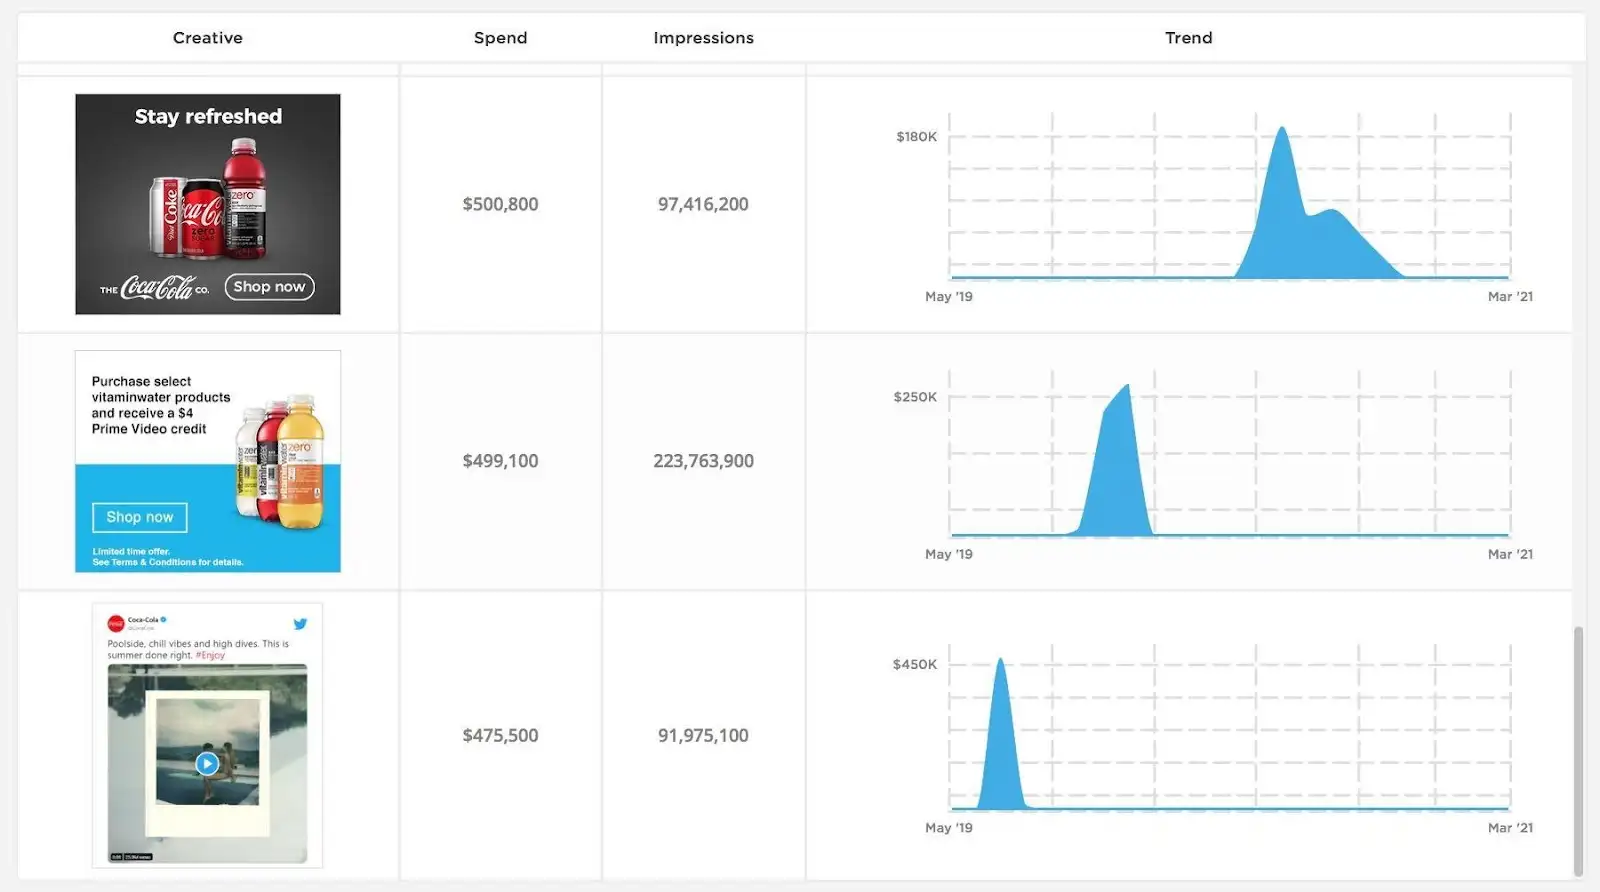The width and height of the screenshot is (1600, 892).
Task: Select the $499,100 spend value
Action: tap(500, 461)
